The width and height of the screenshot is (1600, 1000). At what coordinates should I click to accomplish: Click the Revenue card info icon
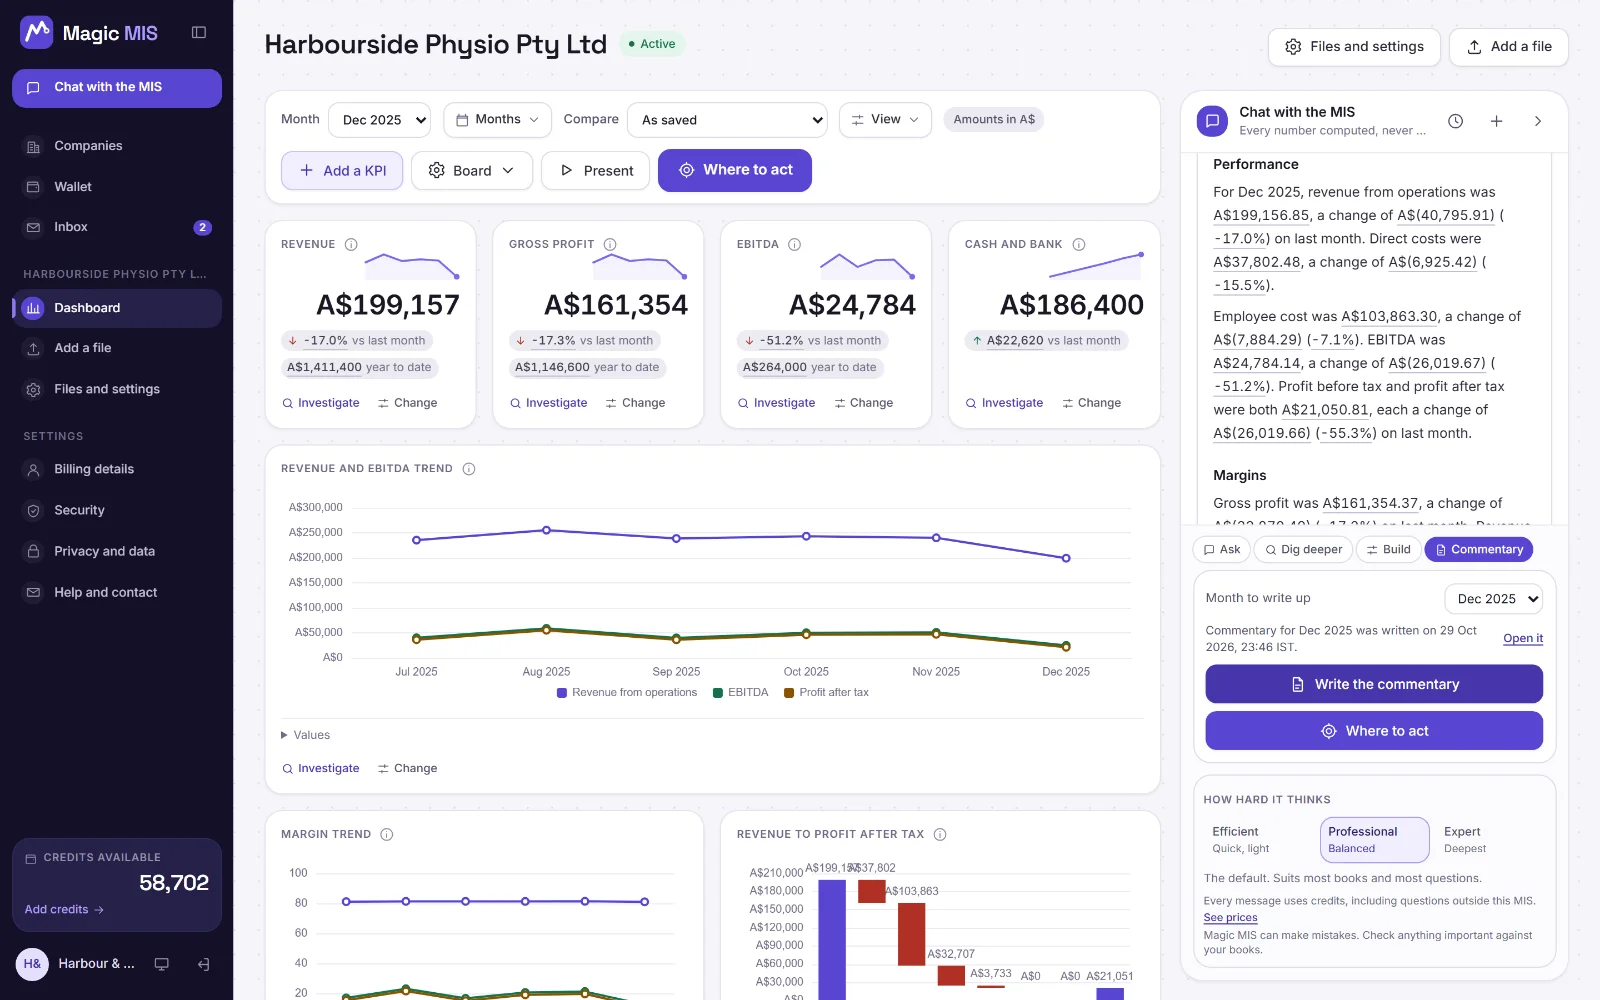point(351,244)
